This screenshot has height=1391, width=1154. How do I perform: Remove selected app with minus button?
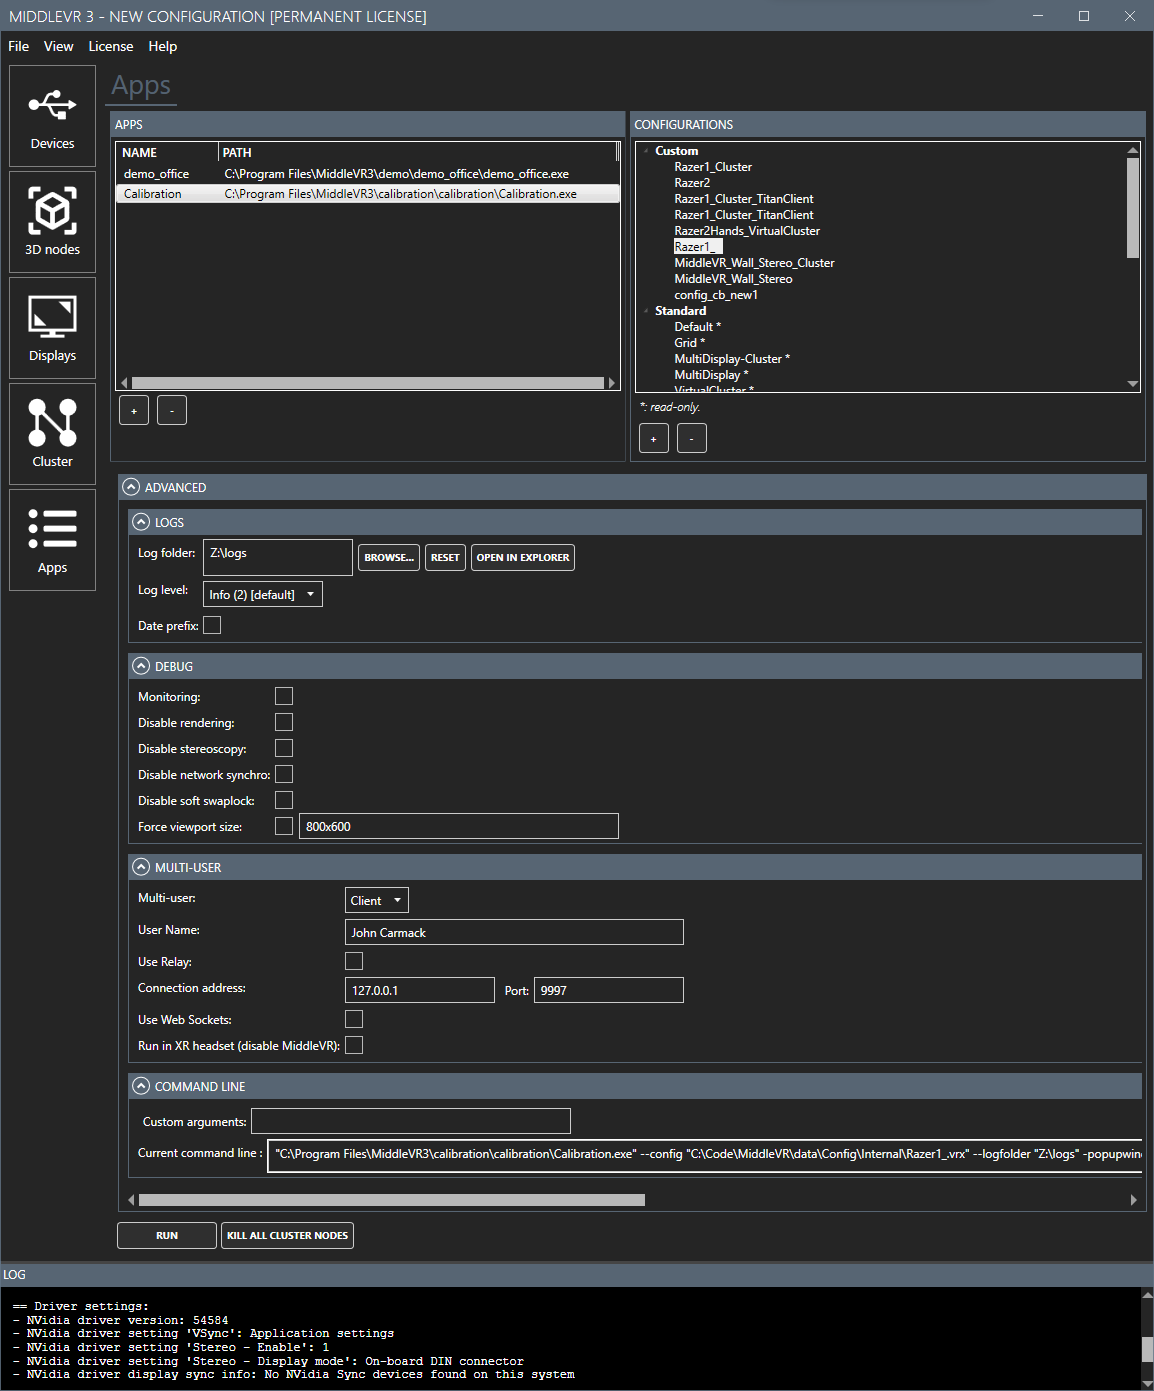click(x=172, y=410)
